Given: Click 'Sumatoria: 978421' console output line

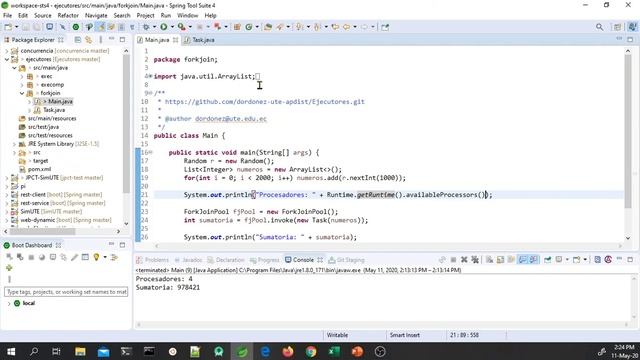Looking at the screenshot, I should click(168, 287).
